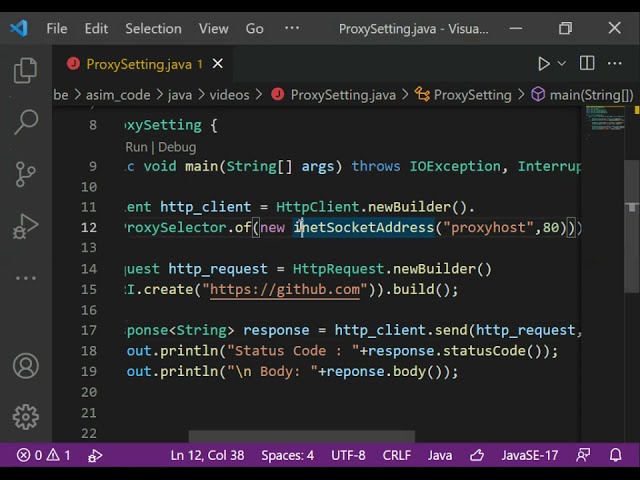
Task: Click HttpClient.newBuilder() on line 11
Action: pos(371,207)
